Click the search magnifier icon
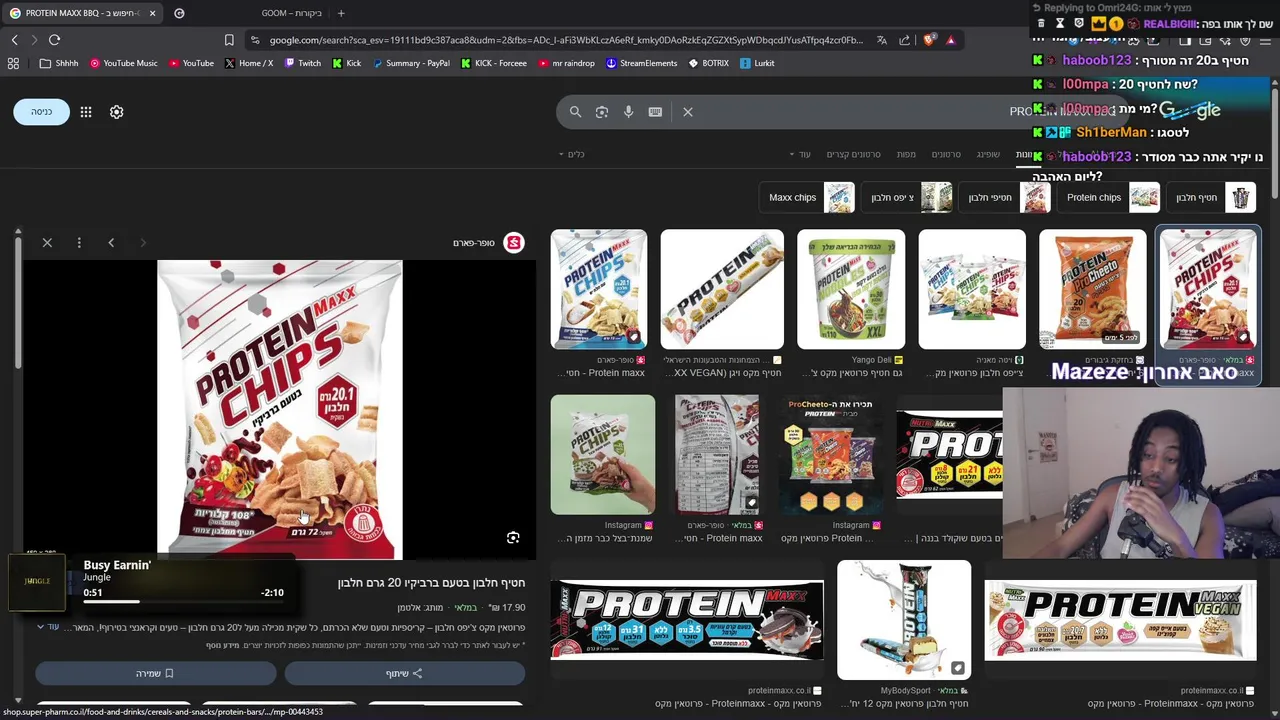This screenshot has width=1280, height=720. point(575,112)
